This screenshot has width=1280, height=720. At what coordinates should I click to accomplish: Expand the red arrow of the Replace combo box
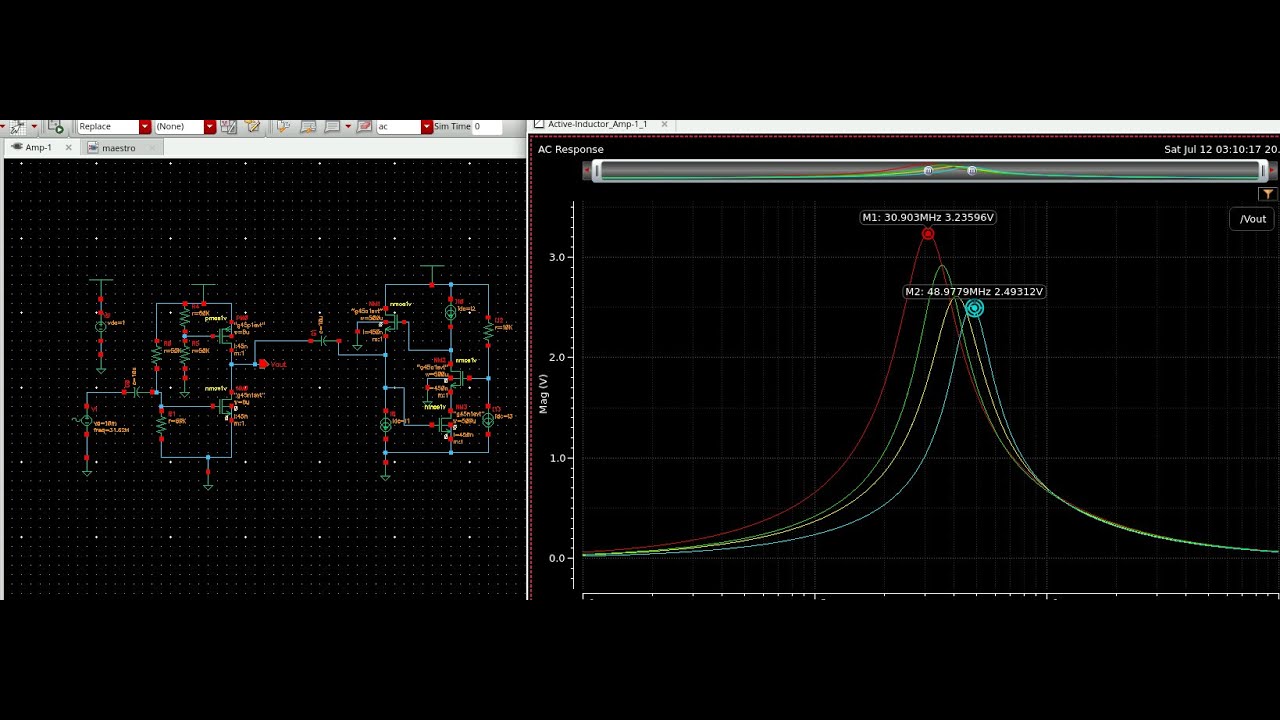click(x=145, y=127)
